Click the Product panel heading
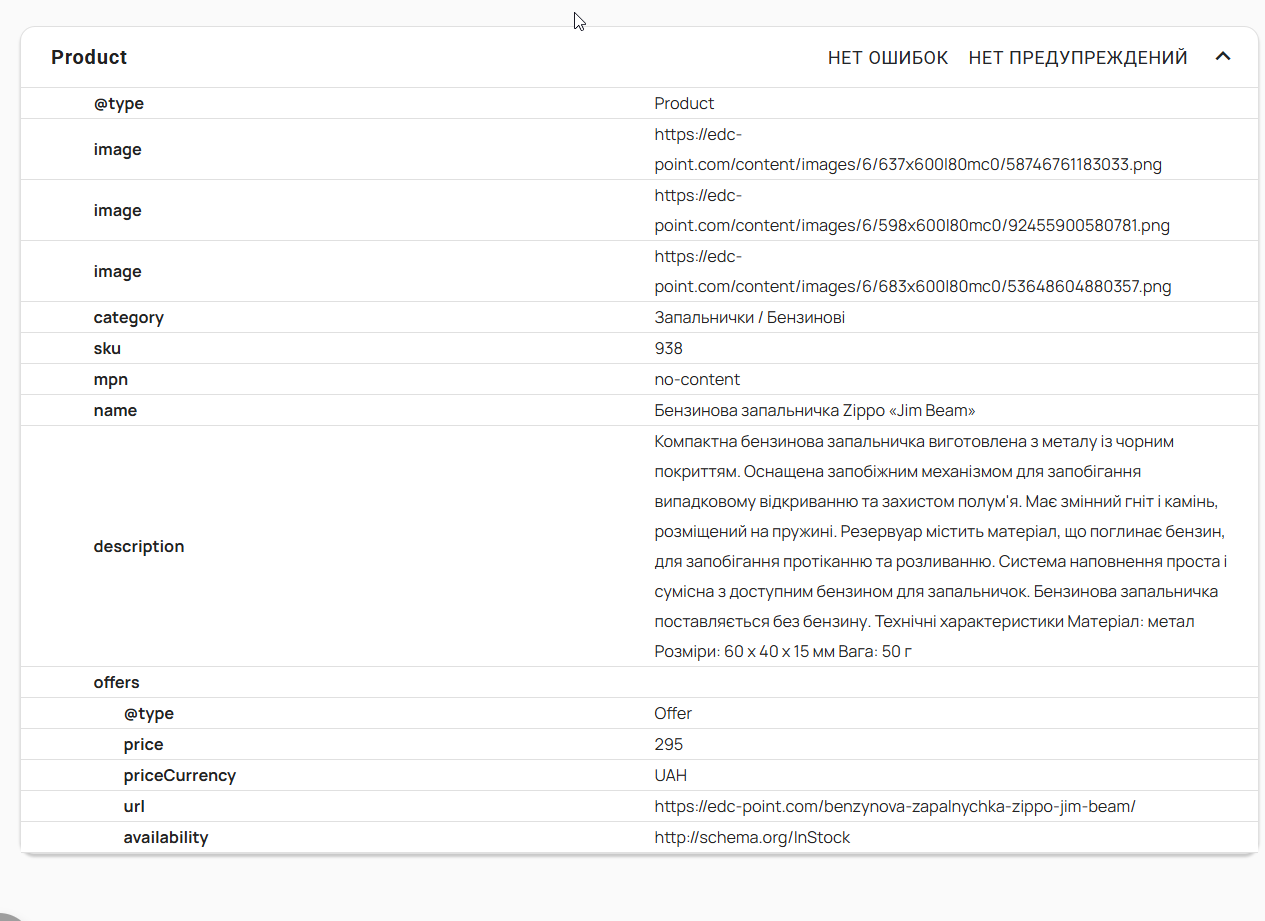 (x=89, y=58)
